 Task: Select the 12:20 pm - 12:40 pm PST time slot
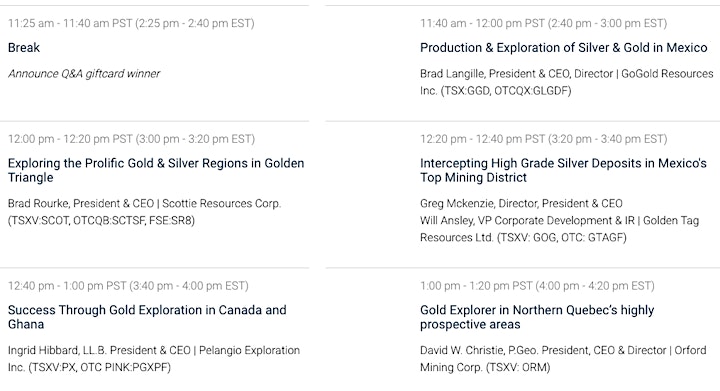click(543, 139)
